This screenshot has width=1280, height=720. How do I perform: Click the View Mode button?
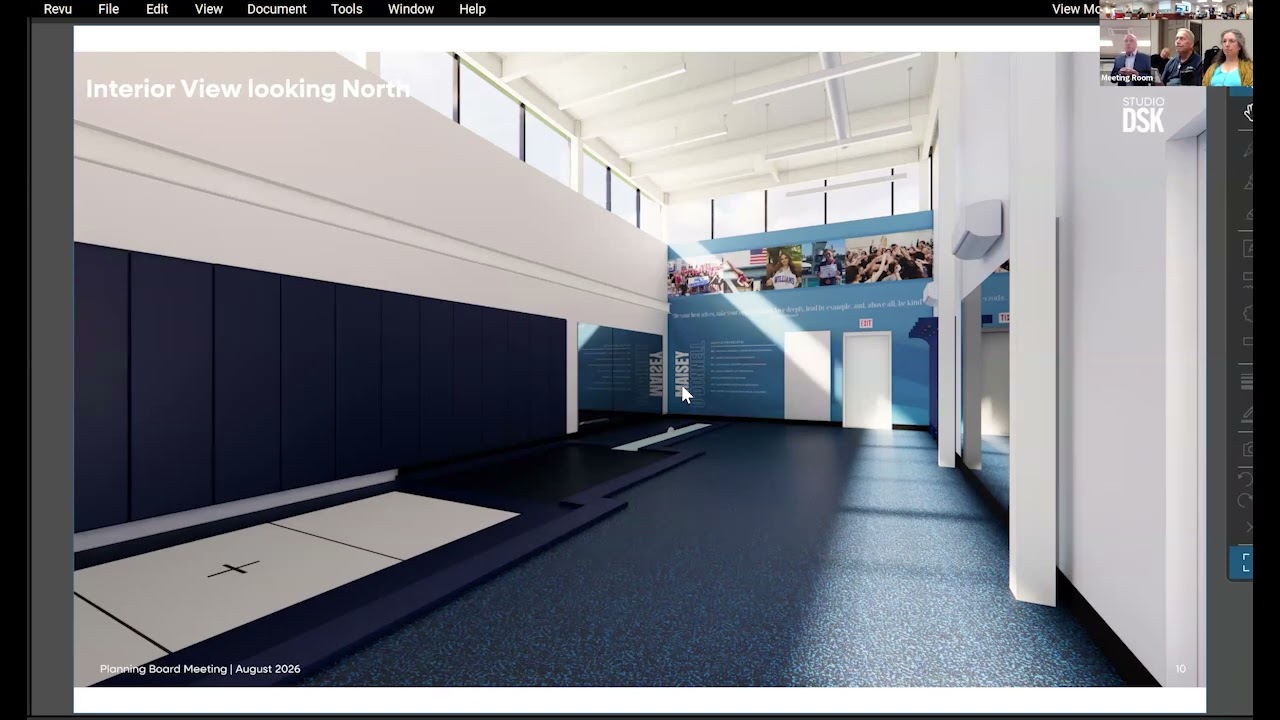point(1076,9)
